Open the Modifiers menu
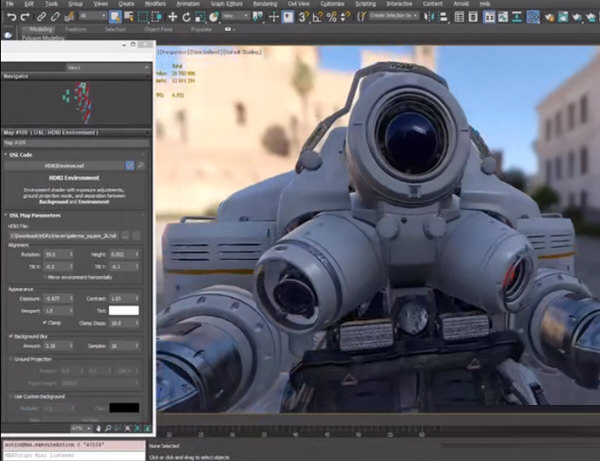The width and height of the screenshot is (600, 461). (155, 4)
